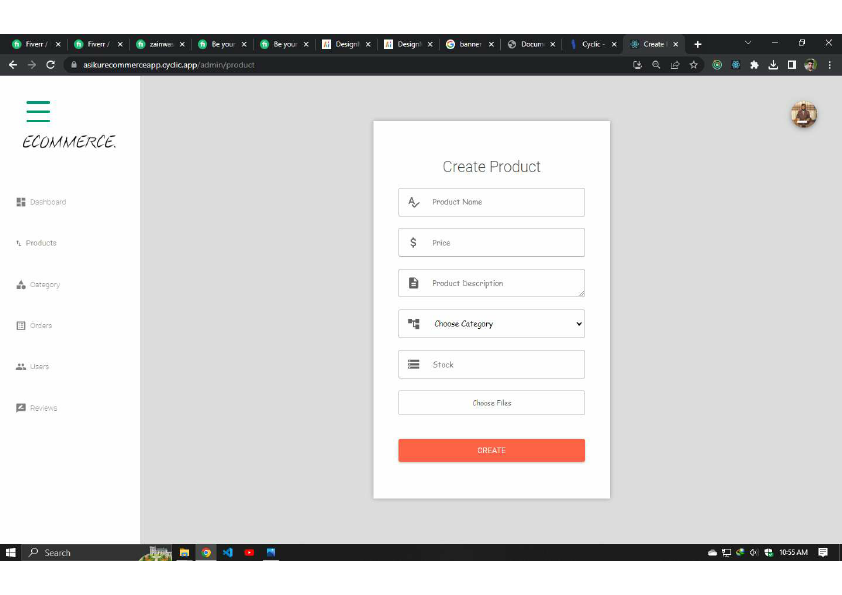The height and width of the screenshot is (595, 842).
Task: Click the share page icon
Action: (675, 65)
